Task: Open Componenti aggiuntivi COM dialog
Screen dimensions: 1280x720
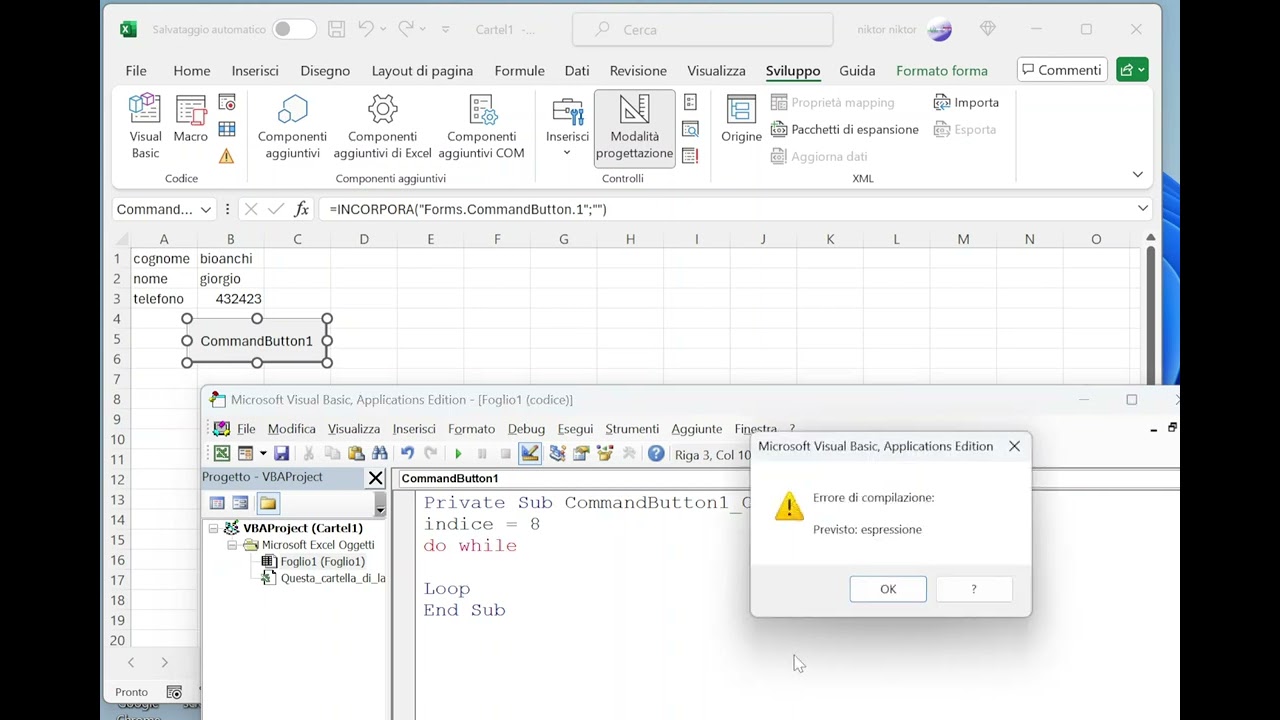Action: [x=481, y=126]
